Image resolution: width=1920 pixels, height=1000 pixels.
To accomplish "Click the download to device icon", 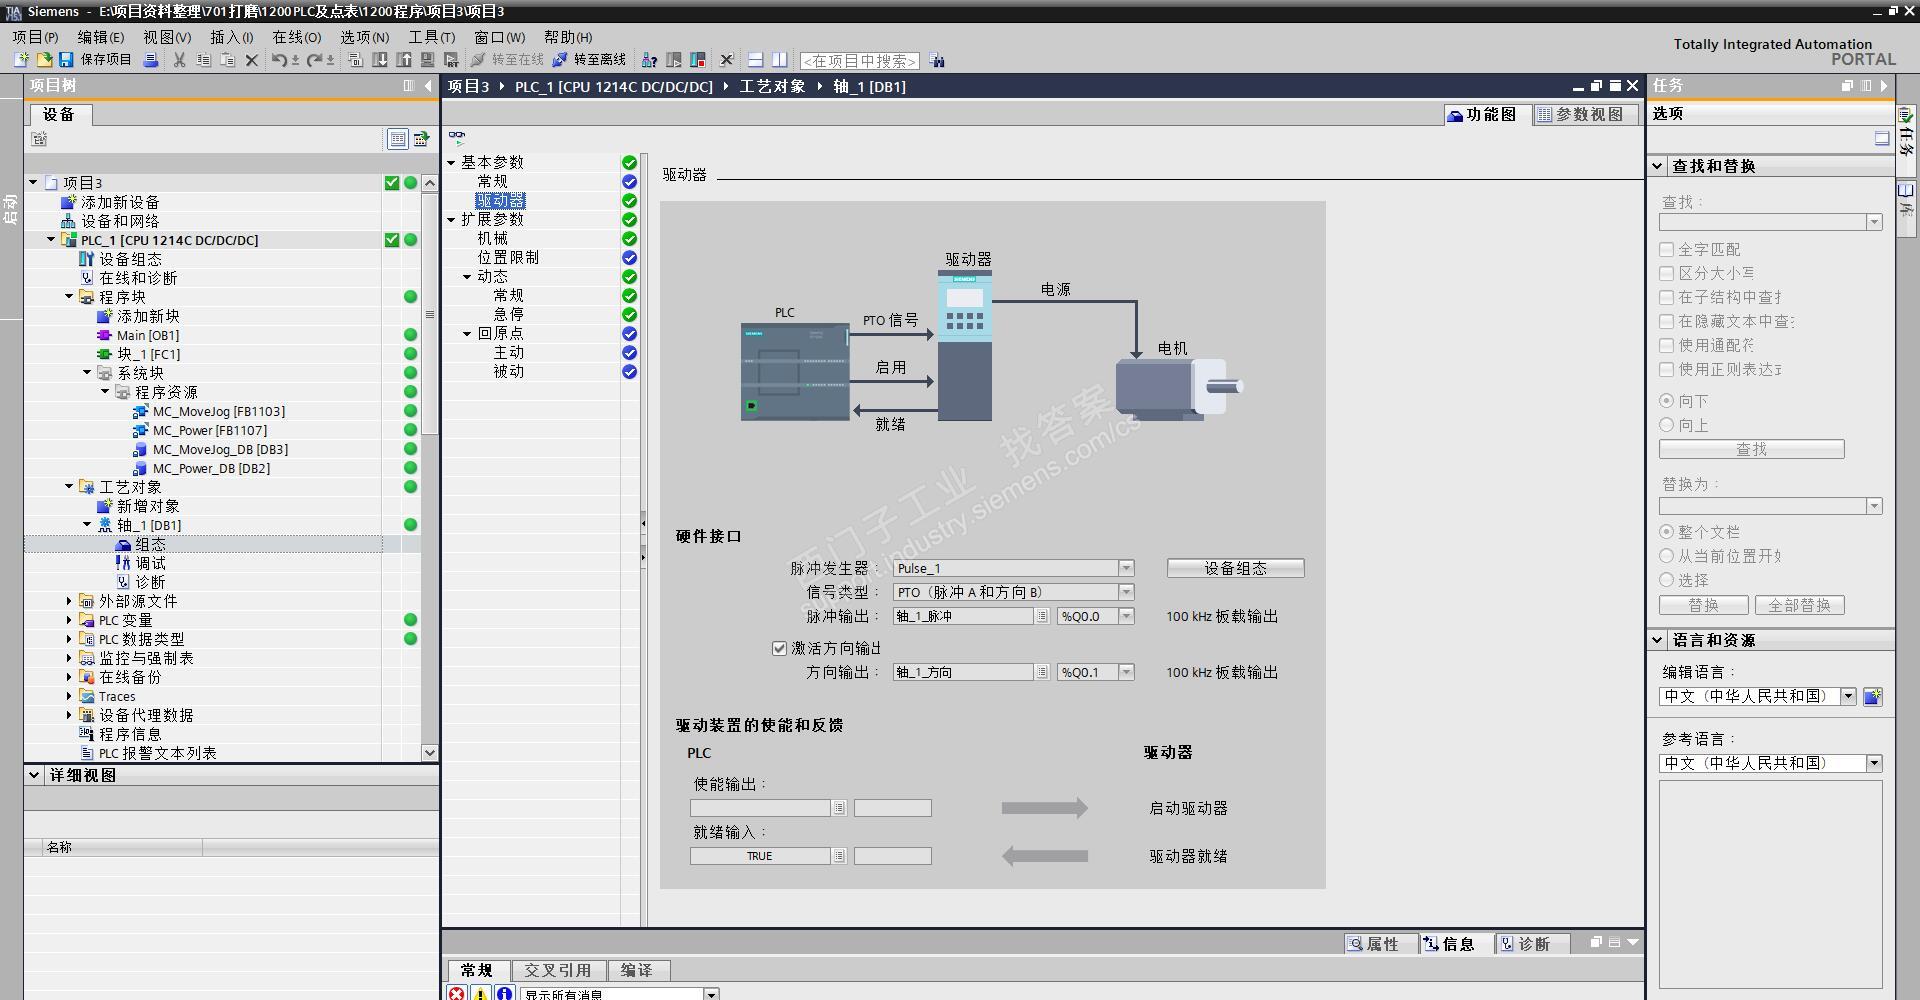I will (380, 60).
